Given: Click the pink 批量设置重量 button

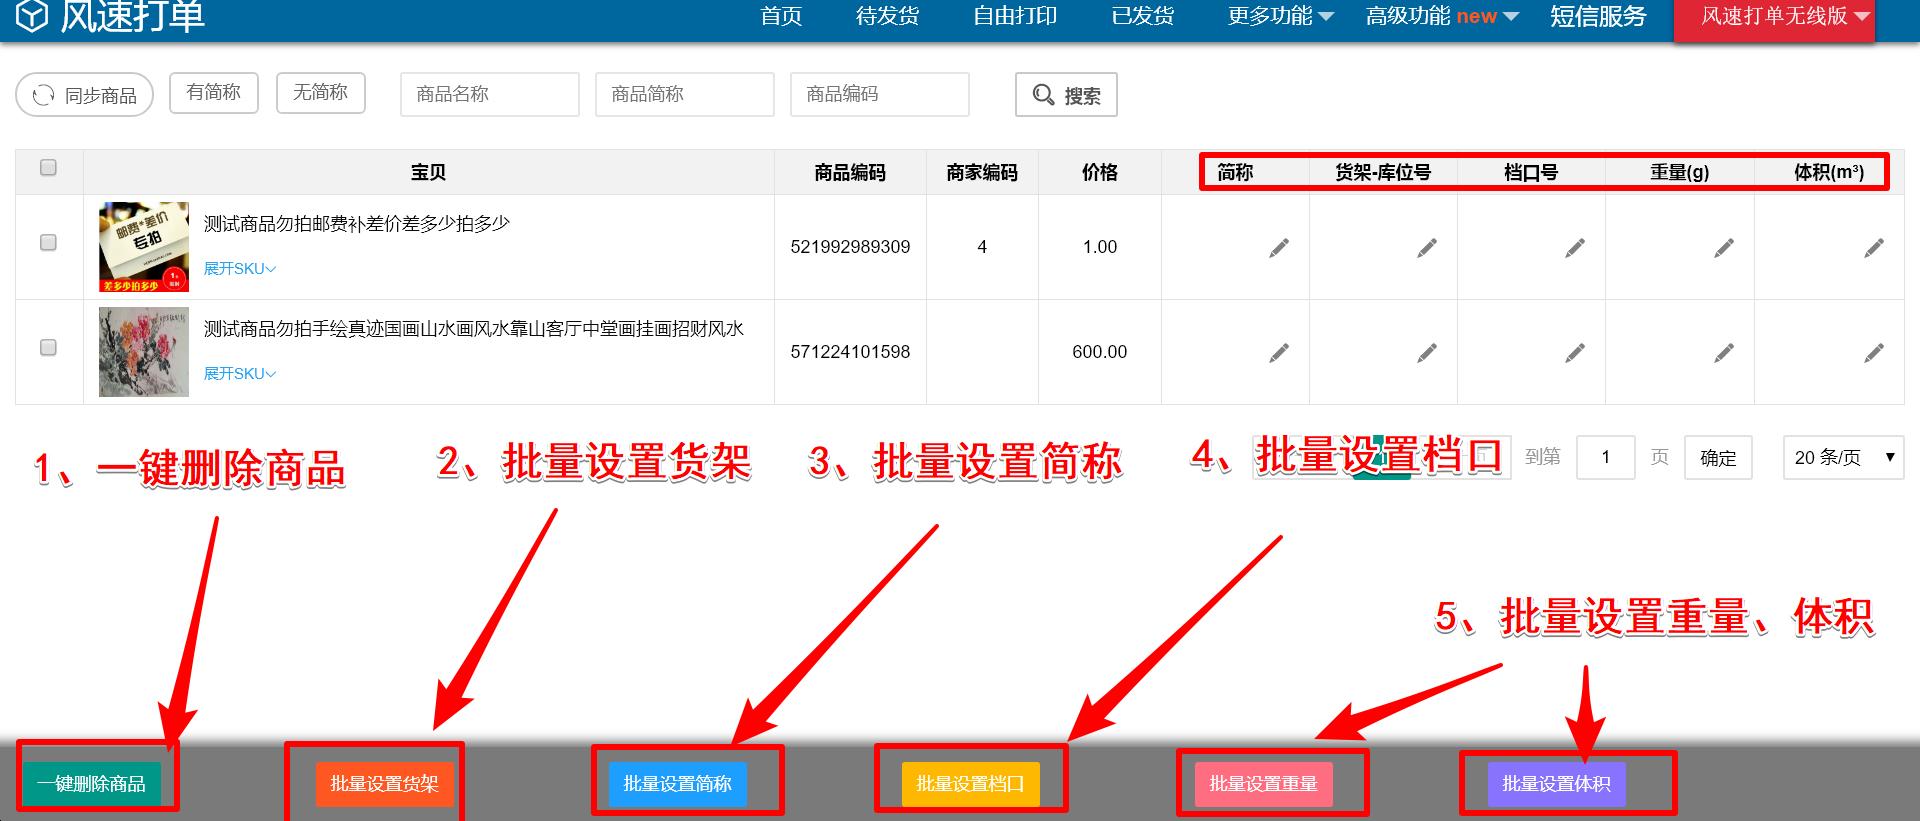Looking at the screenshot, I should (x=1264, y=784).
